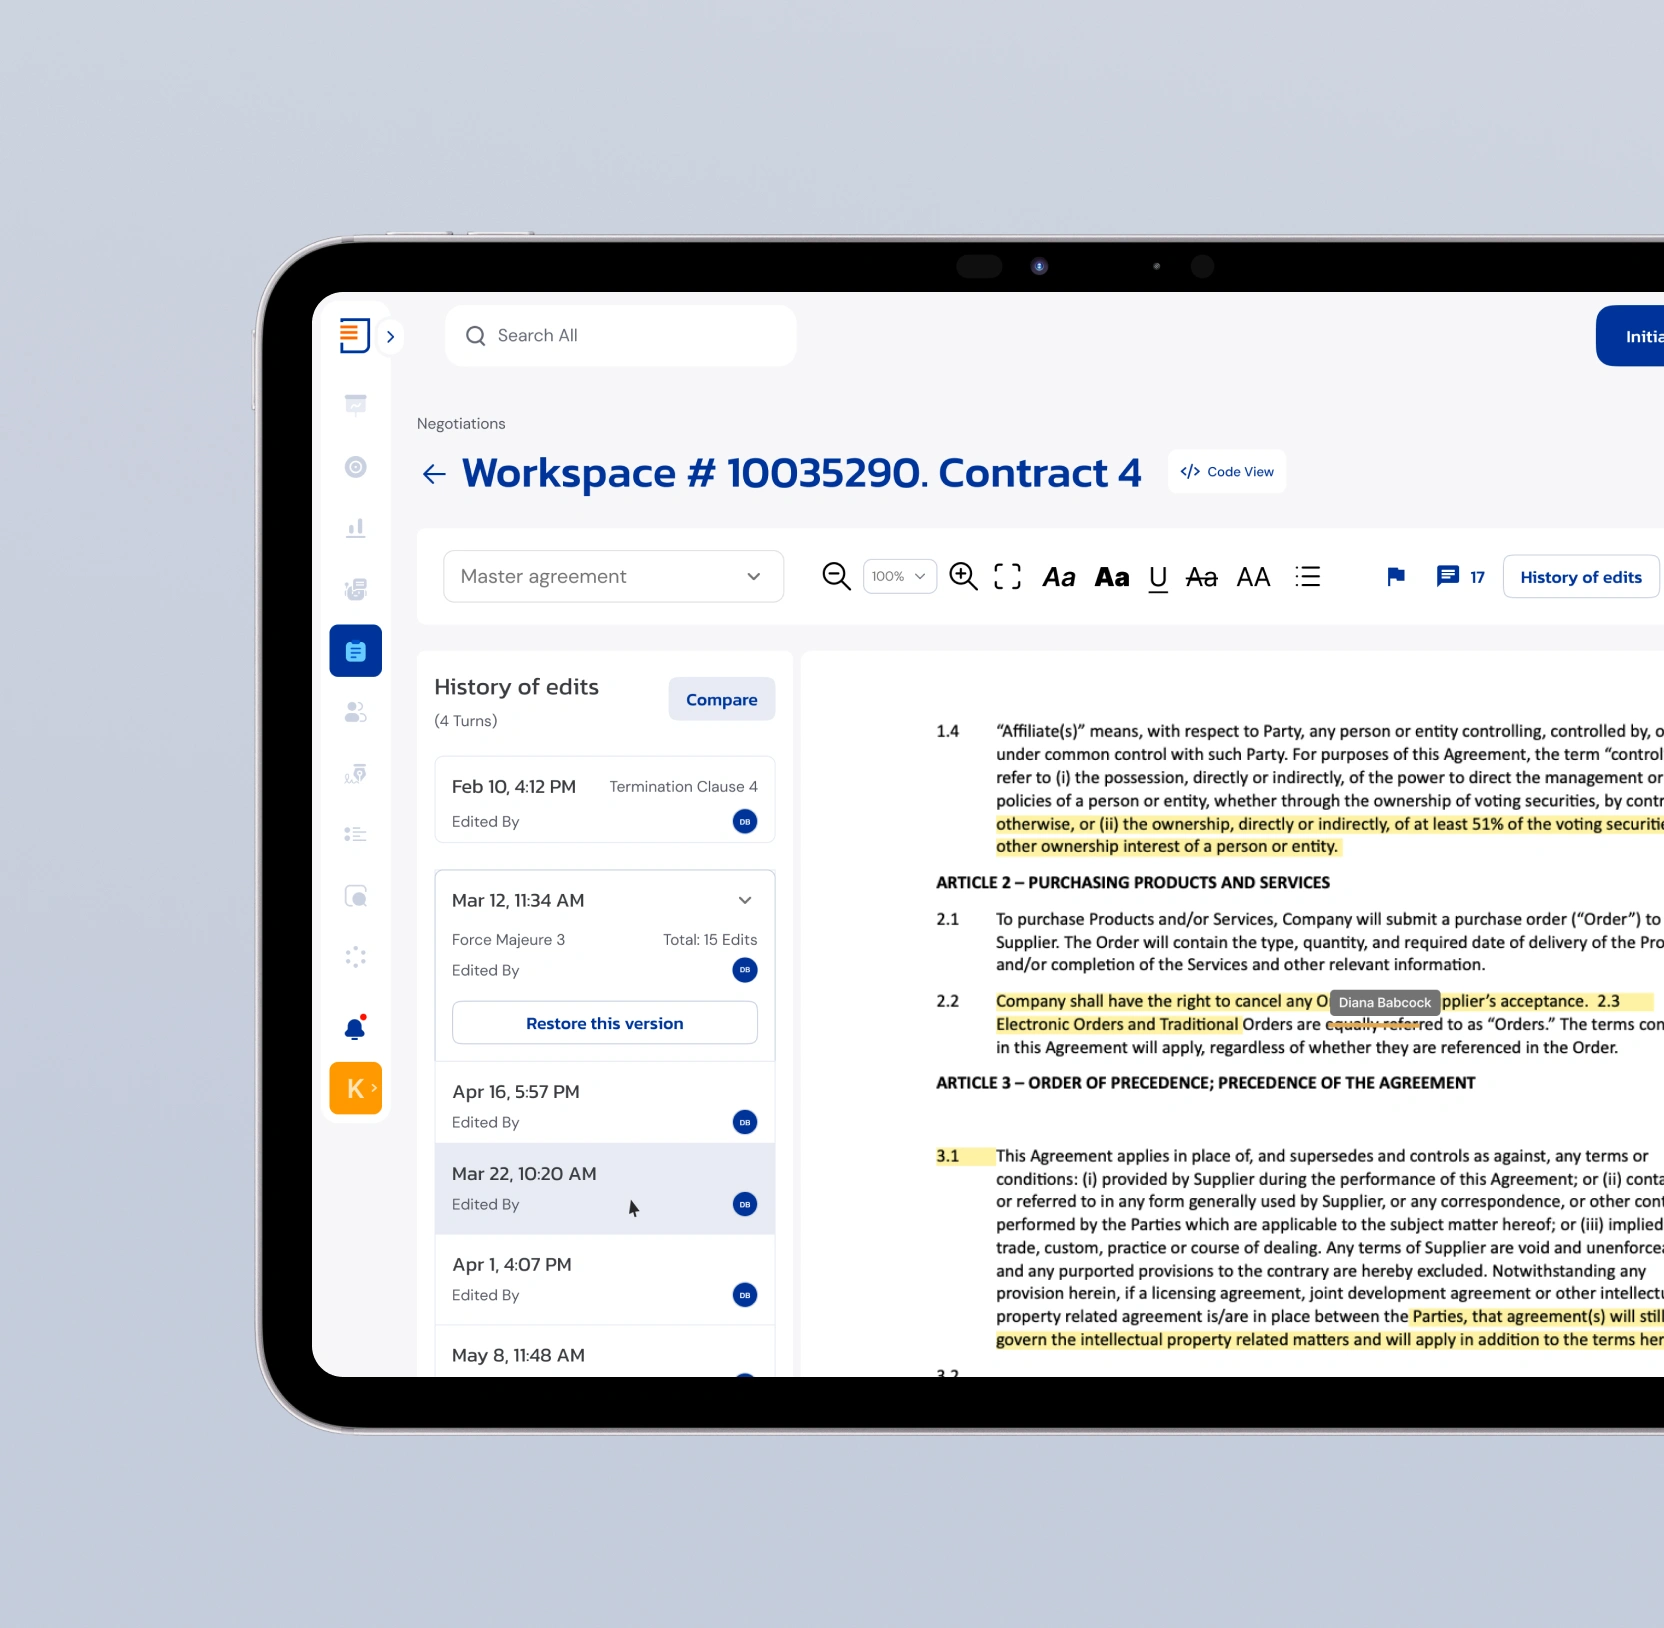Click Restore this version
Viewport: 1664px width, 1628px height.
pyautogui.click(x=605, y=1024)
